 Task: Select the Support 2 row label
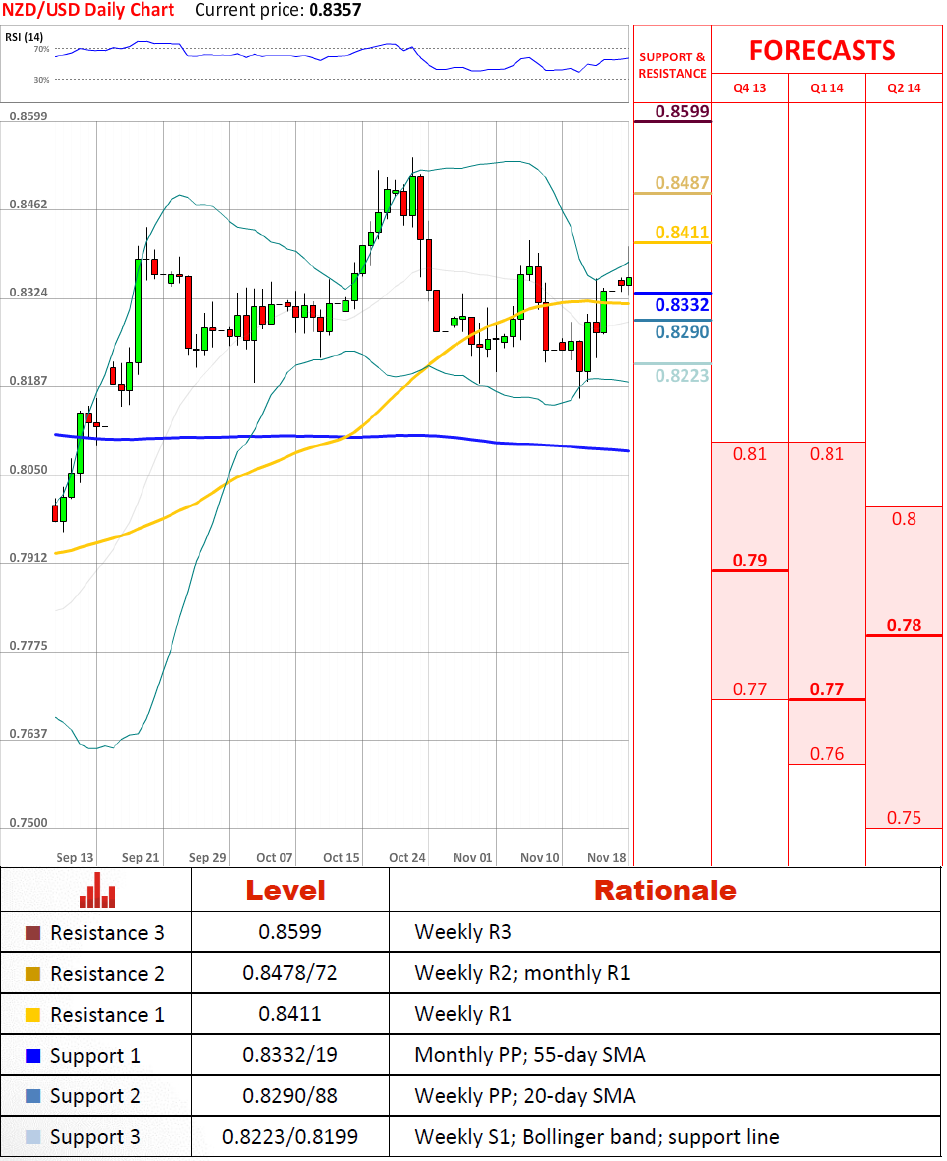(x=96, y=1097)
